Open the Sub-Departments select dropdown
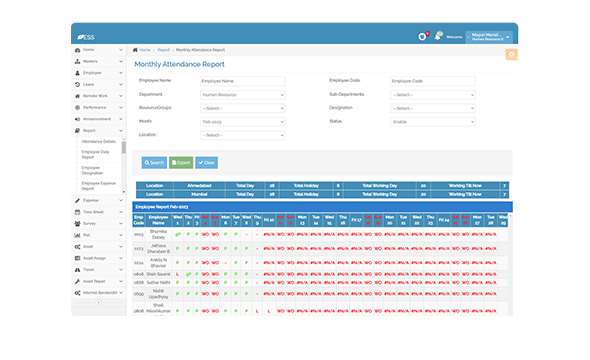Image resolution: width=590 pixels, height=360 pixels. [433, 95]
